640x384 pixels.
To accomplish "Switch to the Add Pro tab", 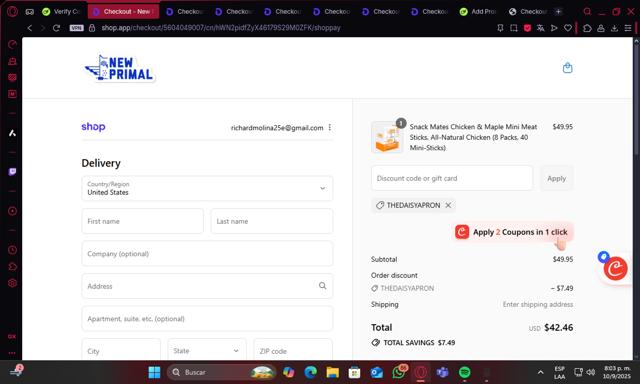I will pos(478,11).
